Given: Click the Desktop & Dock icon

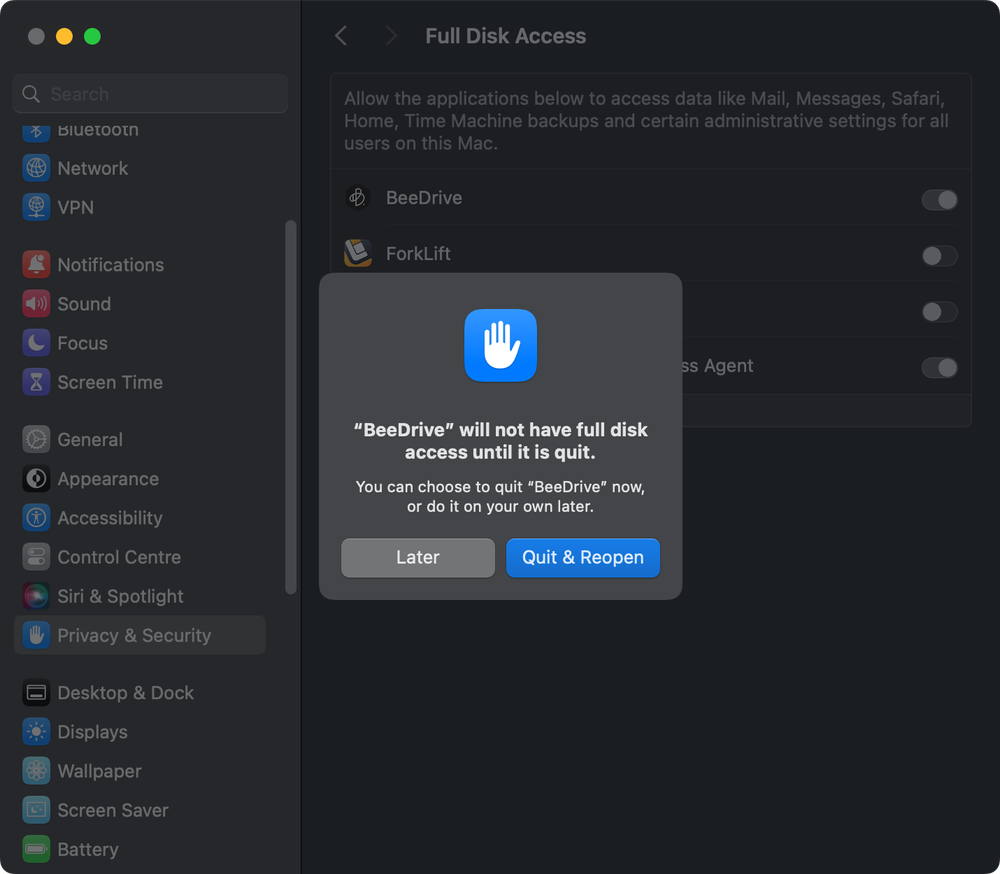Looking at the screenshot, I should (x=36, y=693).
